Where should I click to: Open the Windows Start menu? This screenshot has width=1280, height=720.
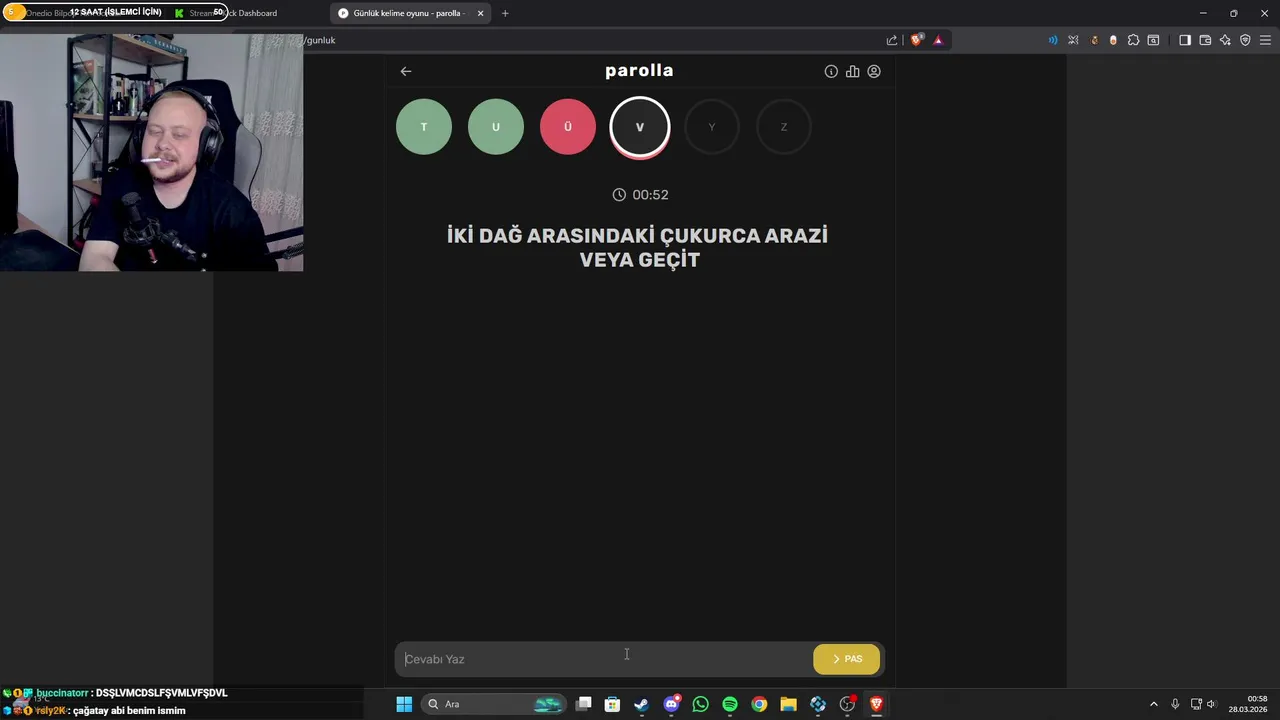coord(404,704)
